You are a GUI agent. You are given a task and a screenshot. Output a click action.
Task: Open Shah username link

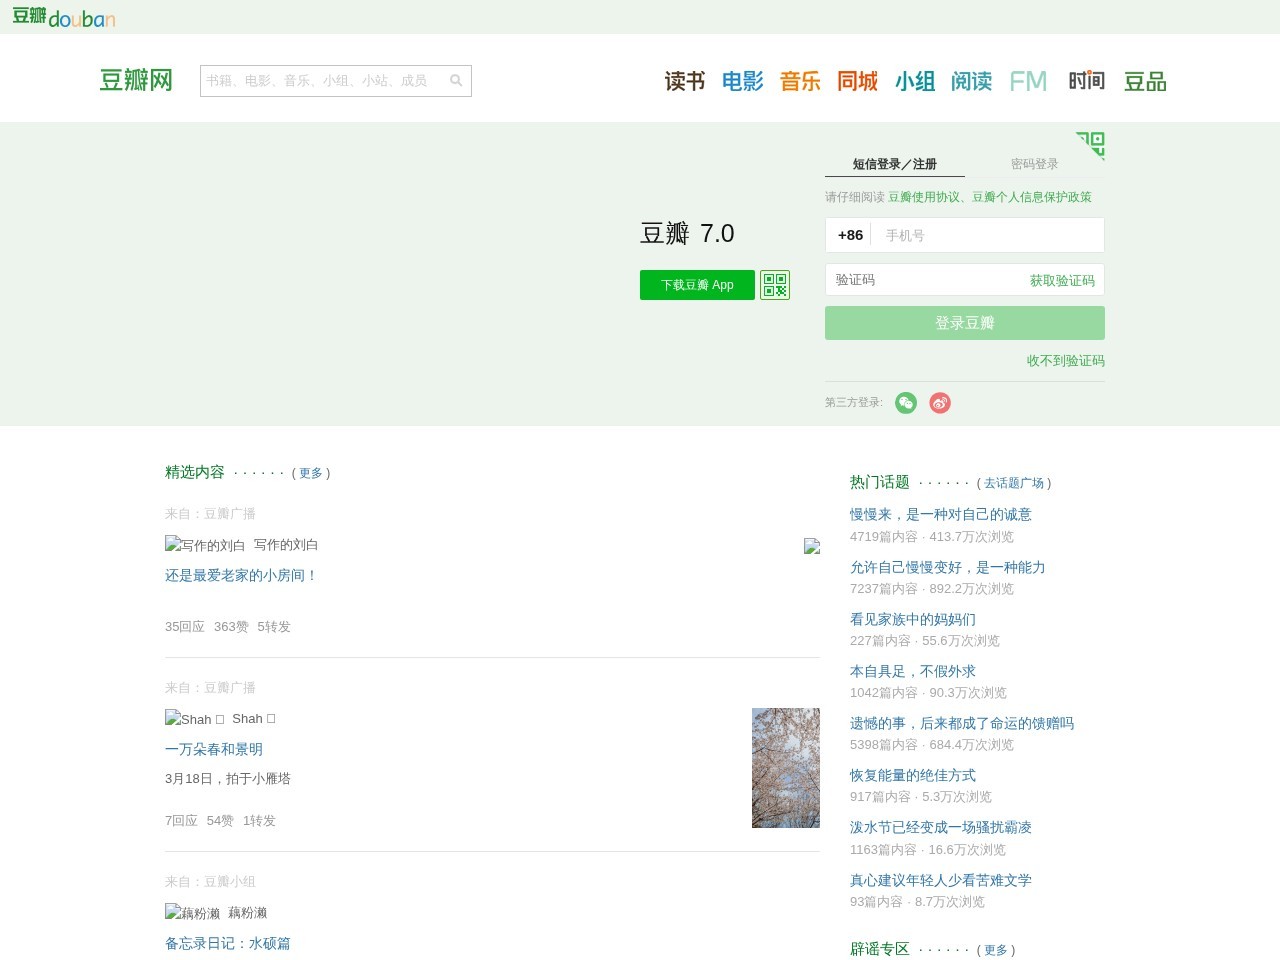[x=254, y=719]
